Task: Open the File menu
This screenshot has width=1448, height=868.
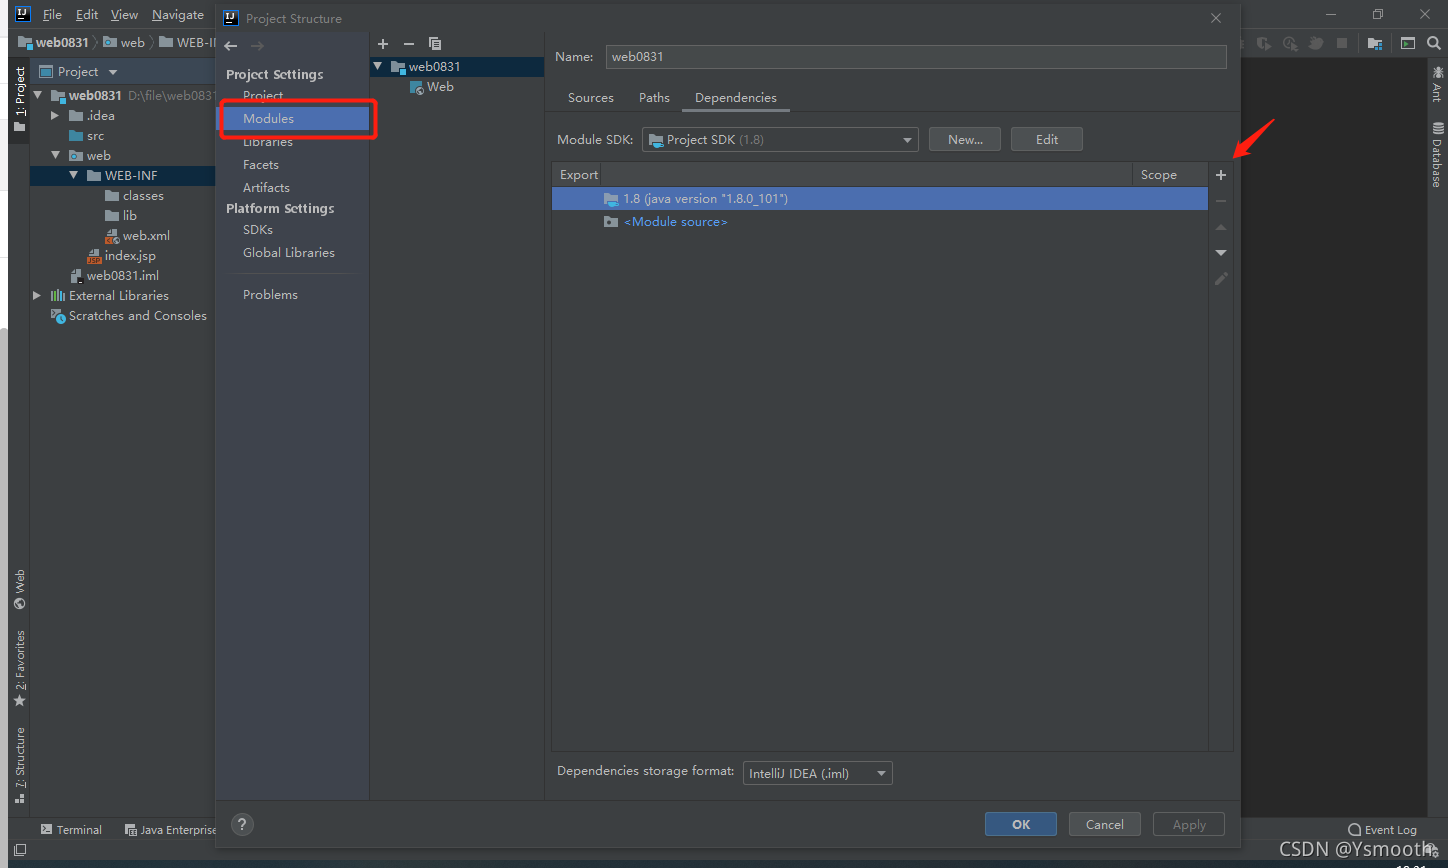Action: [x=52, y=15]
